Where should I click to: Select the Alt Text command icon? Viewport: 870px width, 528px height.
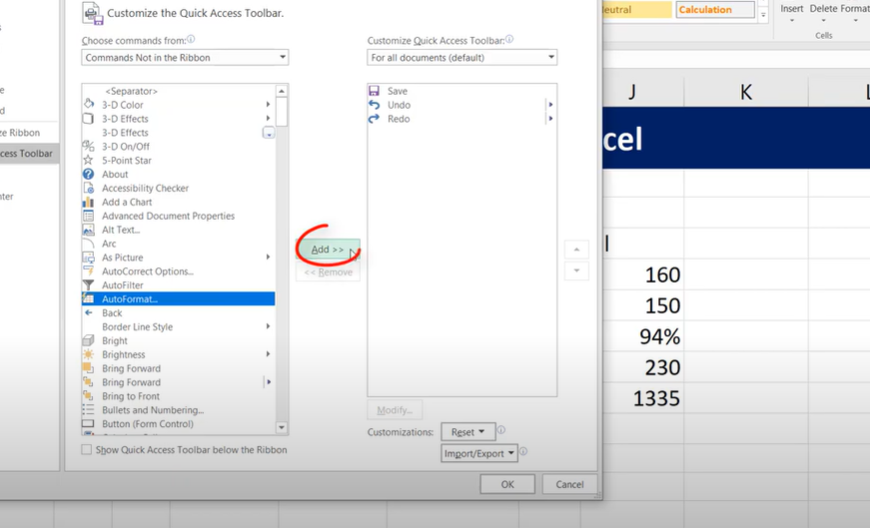(88, 229)
